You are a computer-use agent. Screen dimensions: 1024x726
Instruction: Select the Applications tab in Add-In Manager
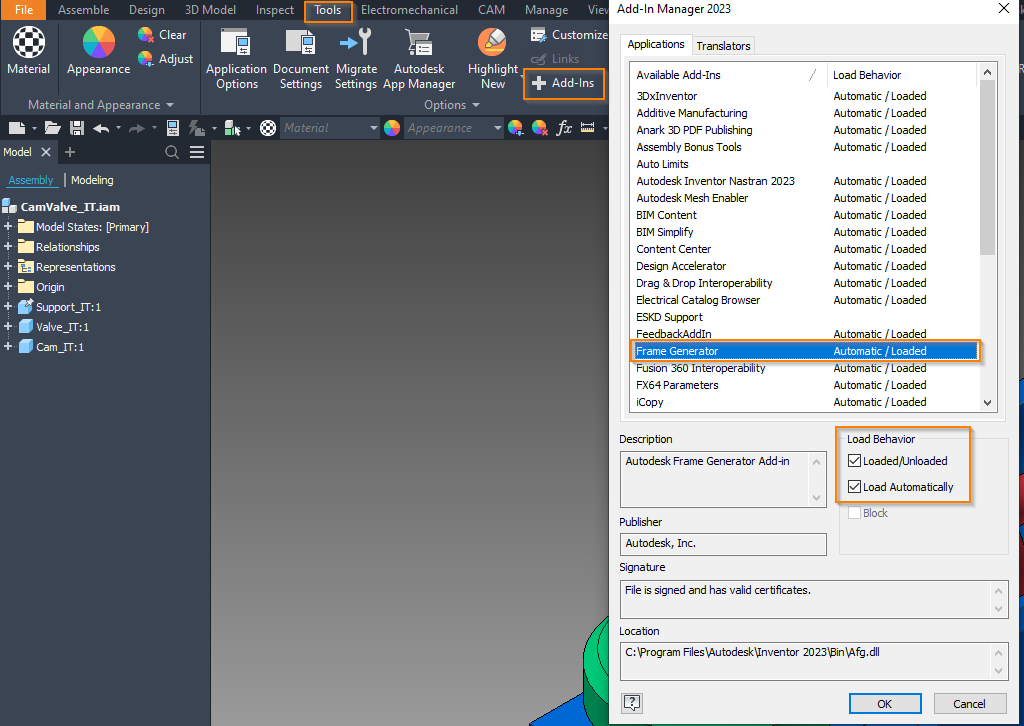[656, 44]
